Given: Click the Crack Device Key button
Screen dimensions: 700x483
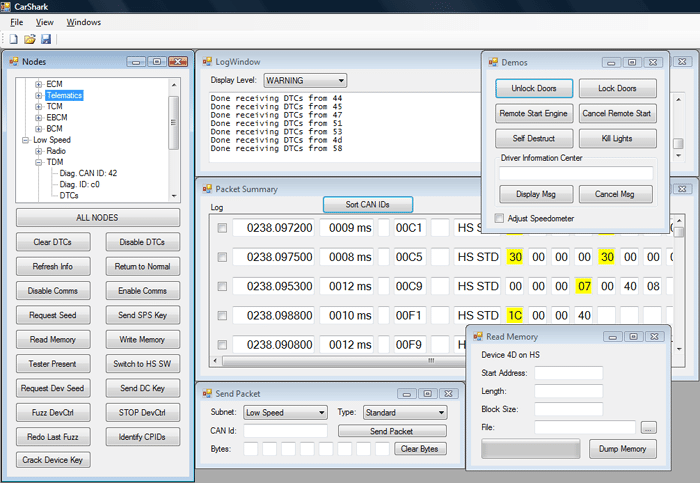Looking at the screenshot, I should [53, 460].
